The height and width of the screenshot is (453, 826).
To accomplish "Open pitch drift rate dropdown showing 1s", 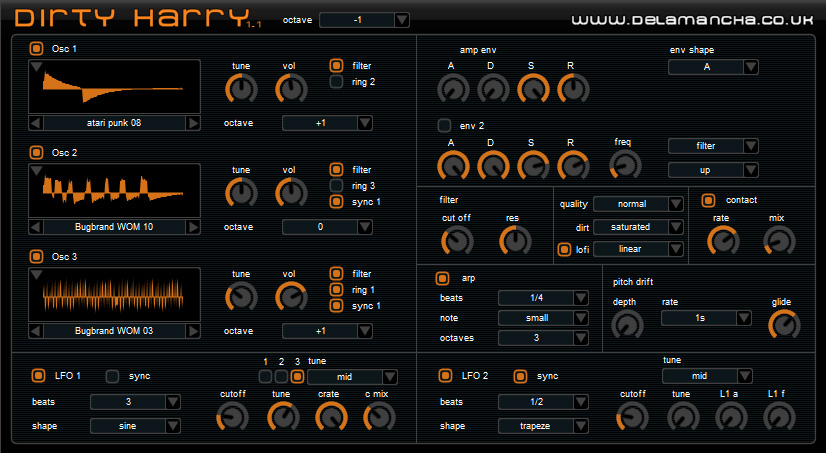I will [x=706, y=318].
